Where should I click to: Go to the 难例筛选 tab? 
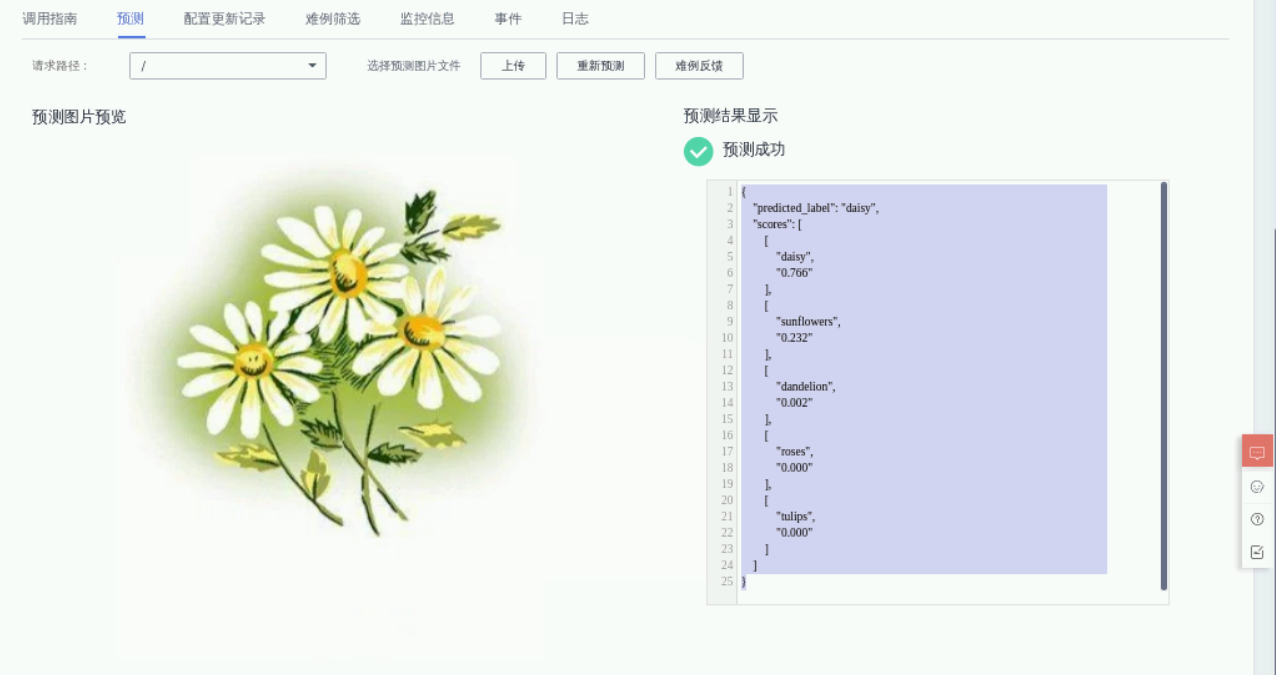point(333,19)
